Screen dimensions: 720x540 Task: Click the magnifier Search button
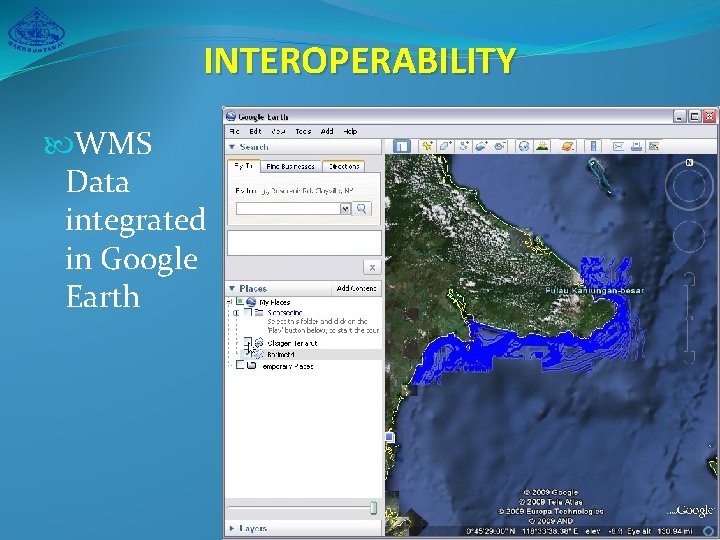pos(362,209)
